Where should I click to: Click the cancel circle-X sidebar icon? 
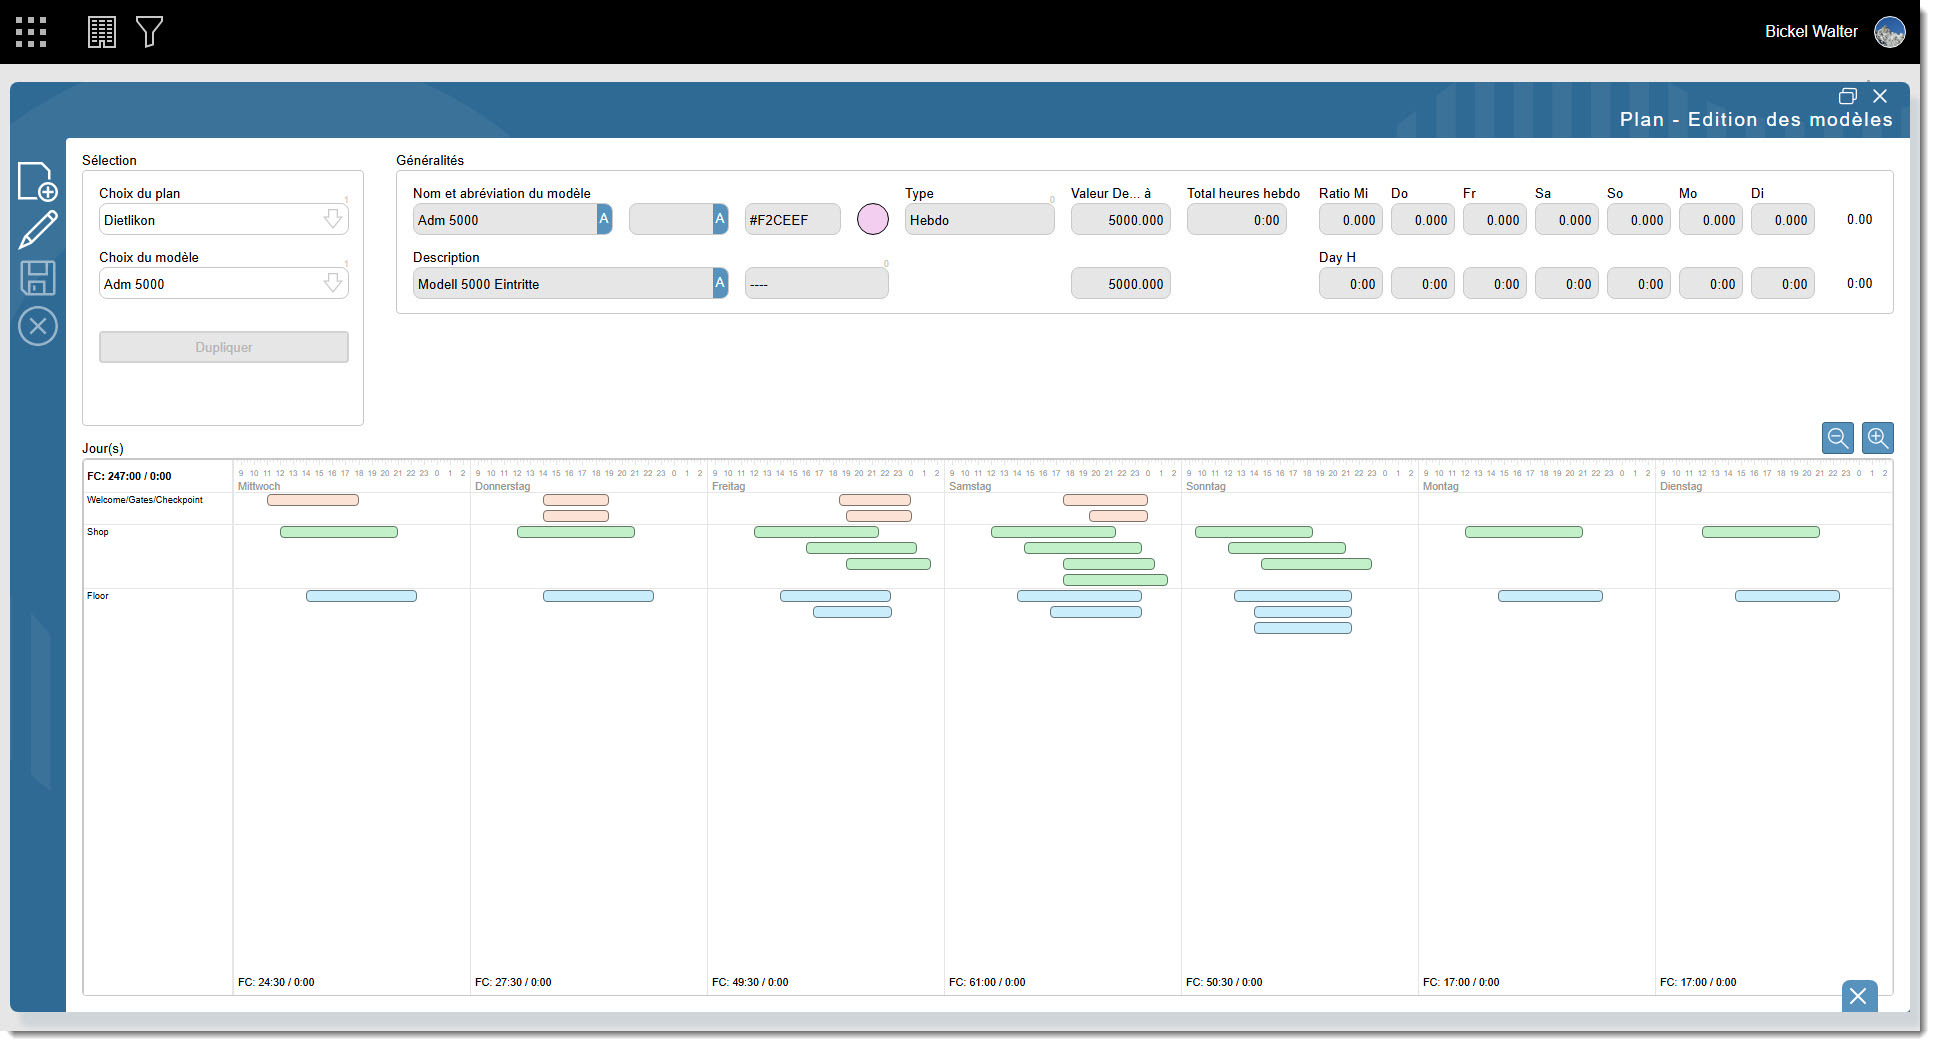pos(38,326)
